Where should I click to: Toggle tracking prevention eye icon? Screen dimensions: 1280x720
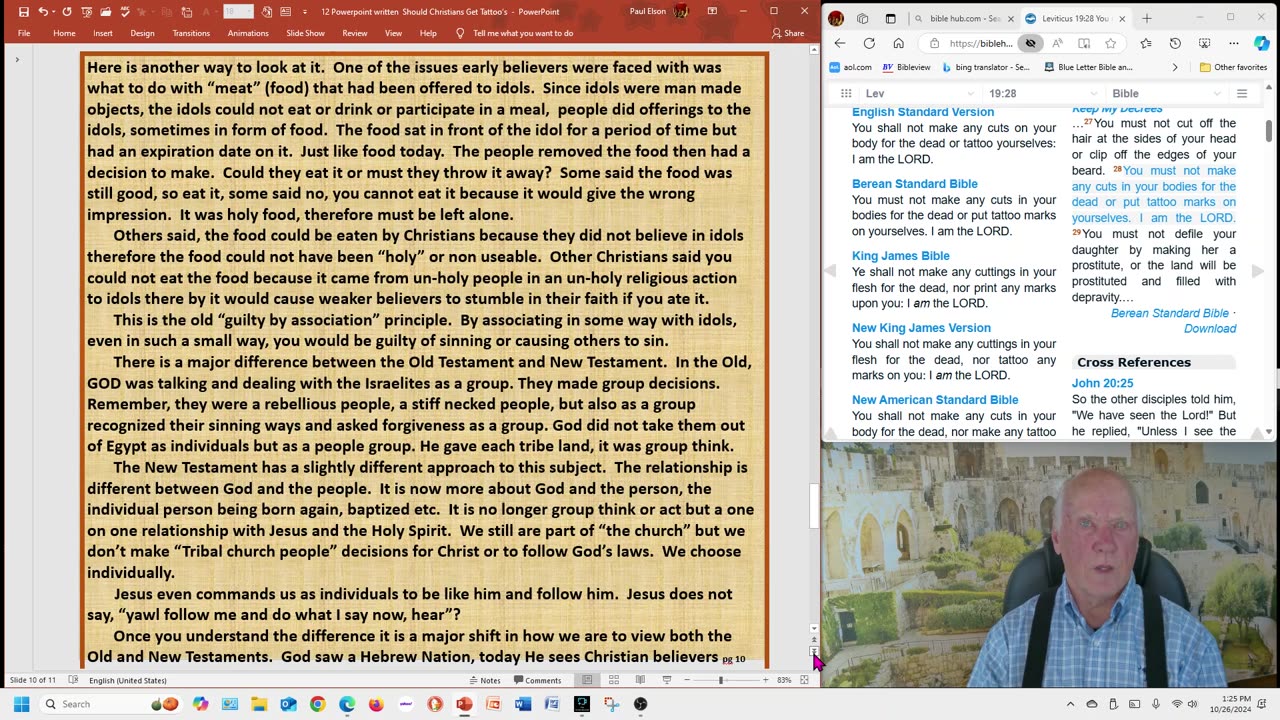click(1030, 43)
